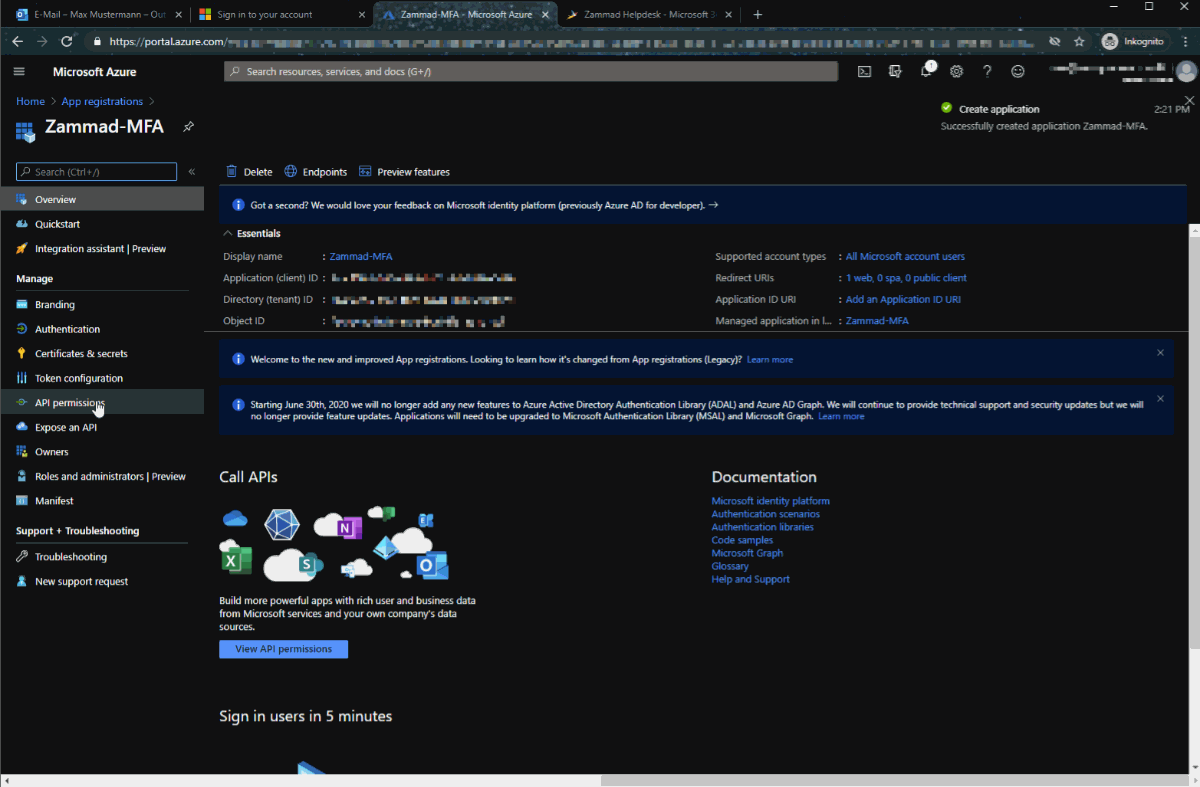Open Microsoft identity platform documentation
The image size is (1200, 787).
coord(770,501)
